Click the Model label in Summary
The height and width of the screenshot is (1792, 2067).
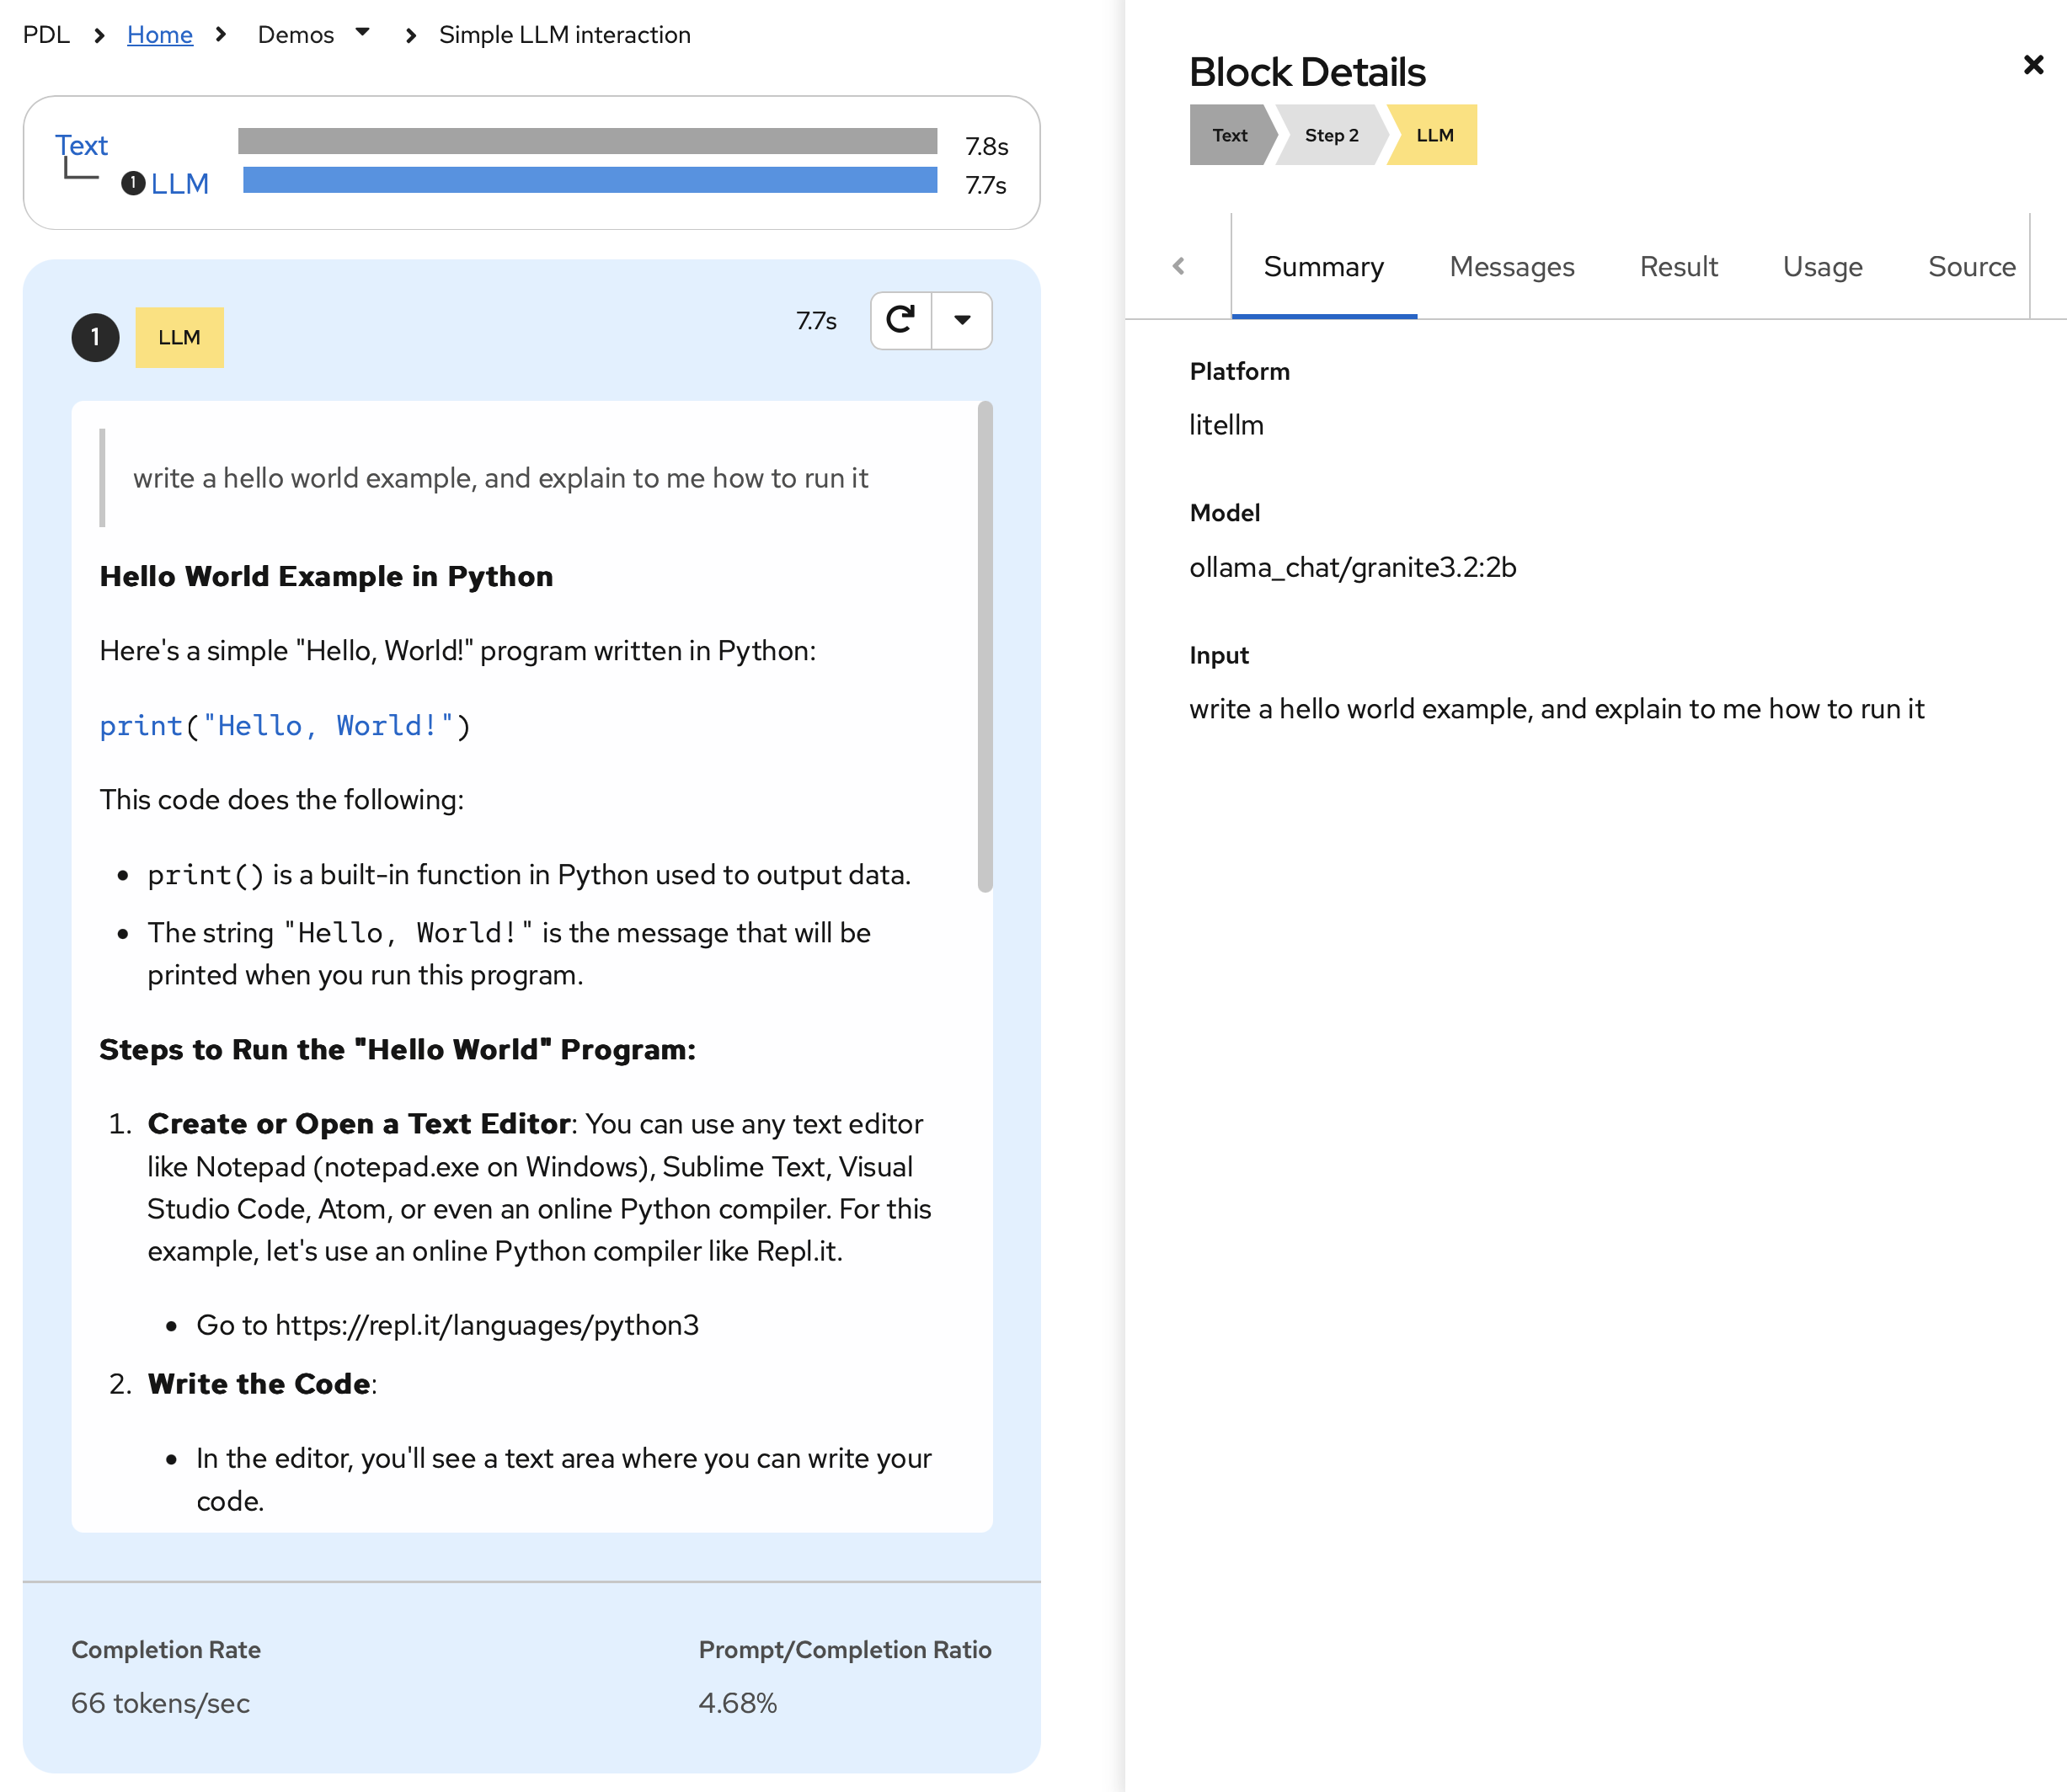[x=1224, y=513]
